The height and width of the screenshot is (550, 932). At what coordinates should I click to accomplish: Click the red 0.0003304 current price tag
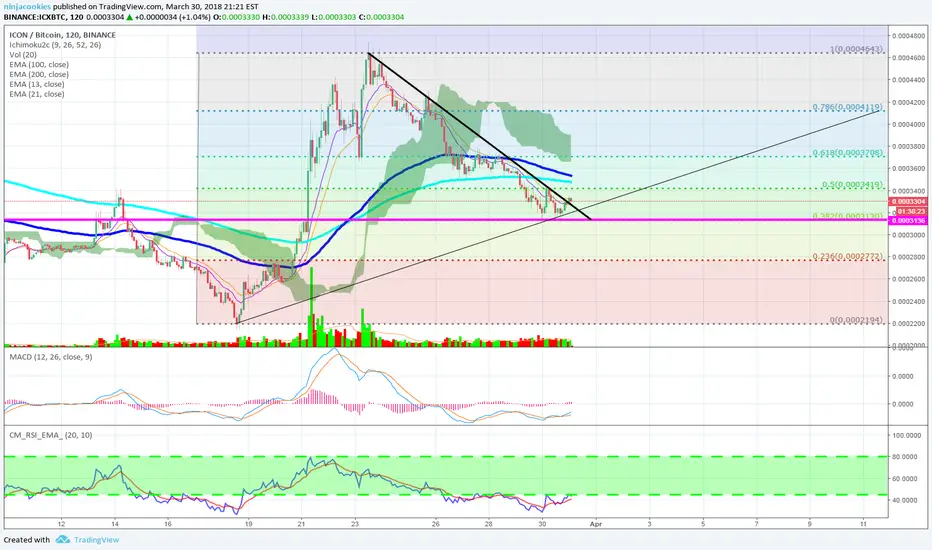908,202
